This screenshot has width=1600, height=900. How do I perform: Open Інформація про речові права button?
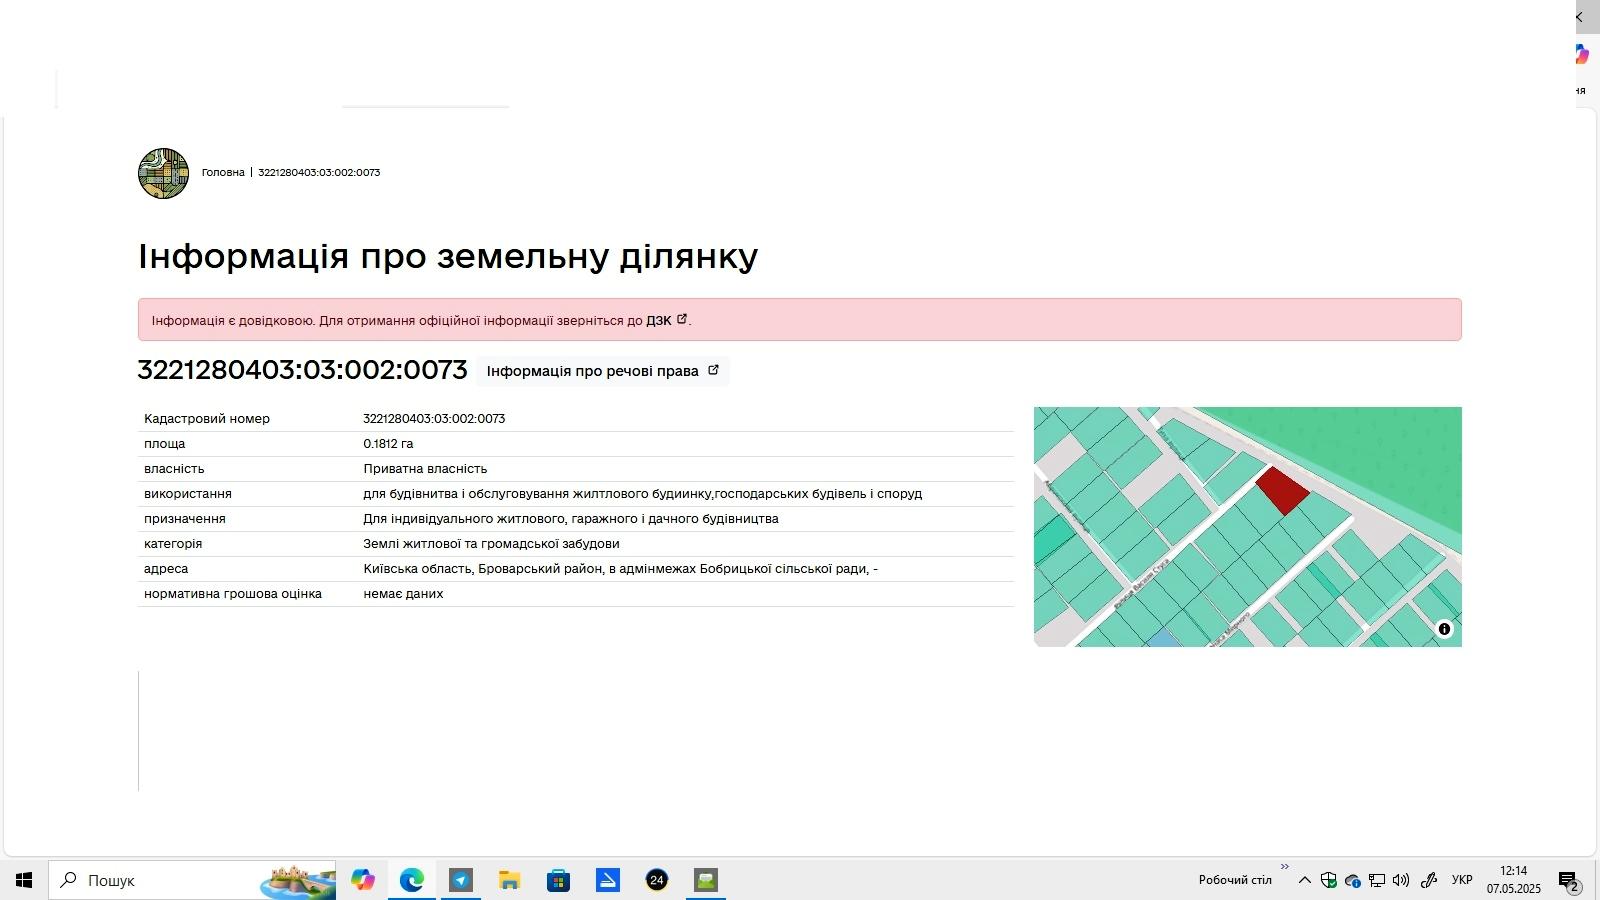(x=603, y=371)
